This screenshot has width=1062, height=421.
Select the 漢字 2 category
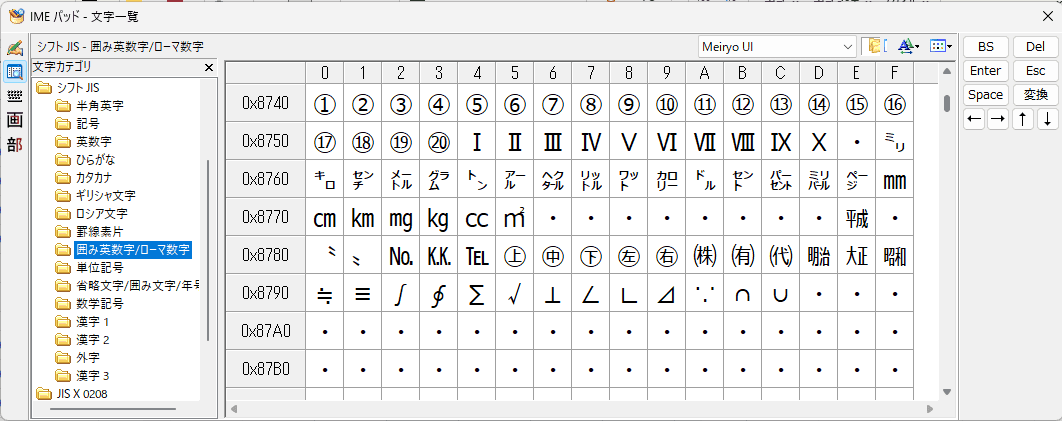click(x=83, y=339)
